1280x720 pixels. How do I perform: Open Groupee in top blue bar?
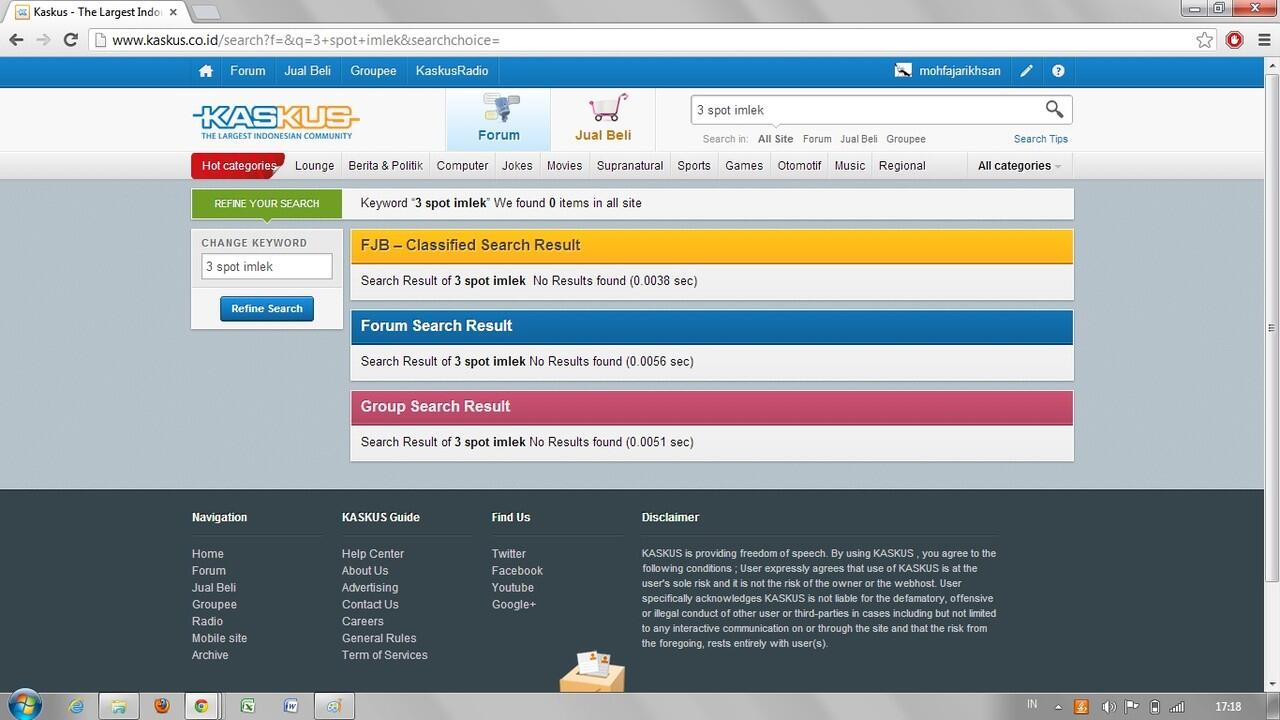[373, 71]
